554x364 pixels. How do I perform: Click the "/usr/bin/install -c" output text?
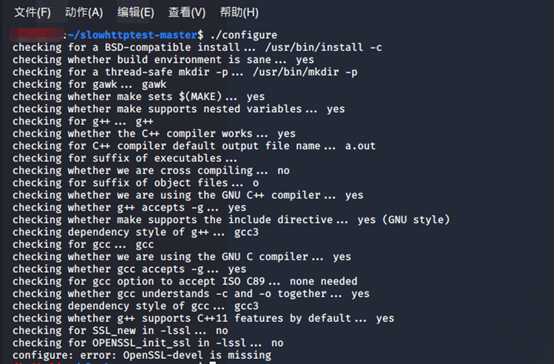pos(323,47)
